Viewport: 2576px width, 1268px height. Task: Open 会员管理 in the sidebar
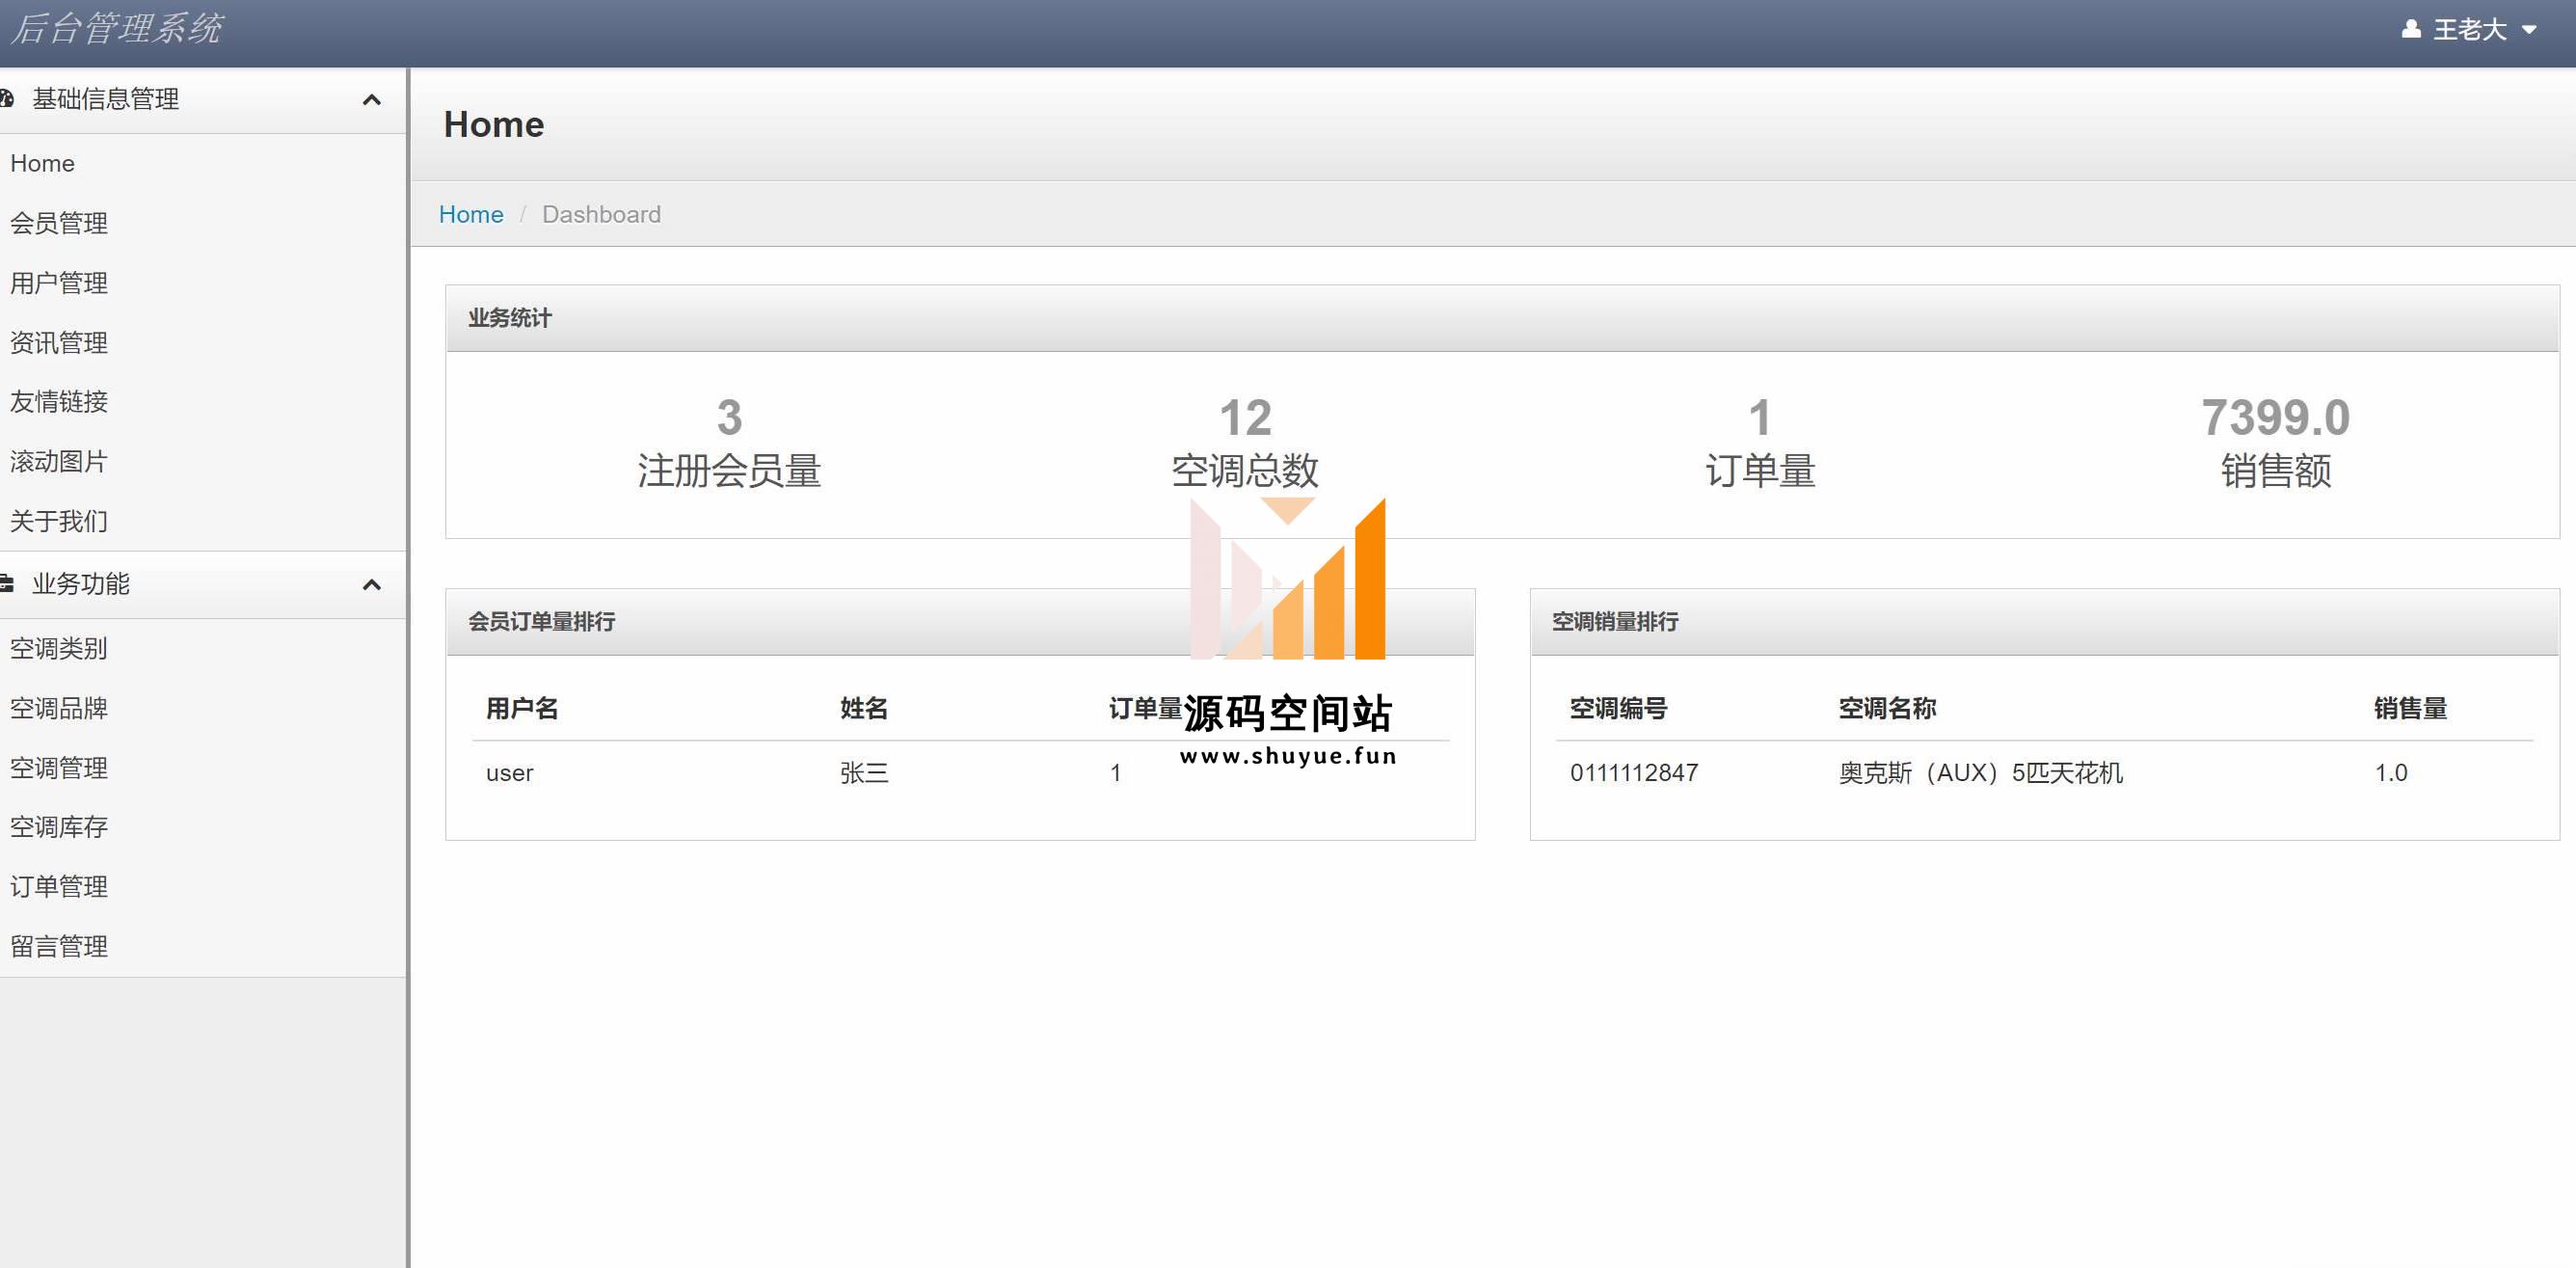tap(59, 223)
